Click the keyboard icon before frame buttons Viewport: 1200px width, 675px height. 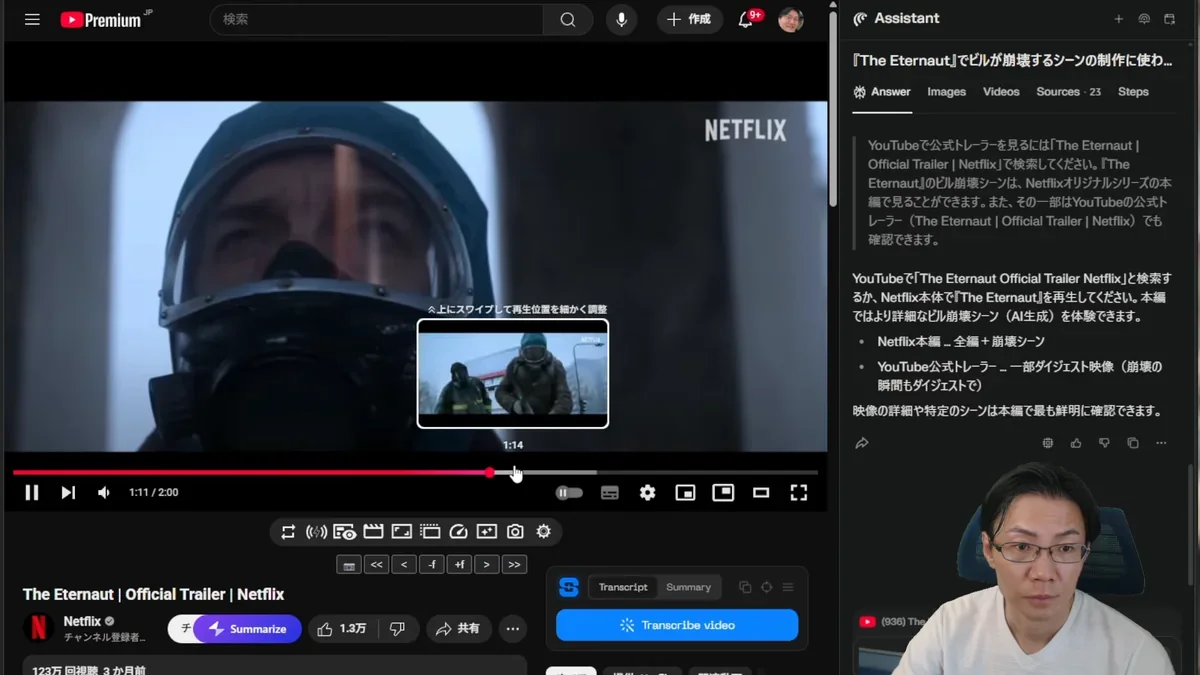click(x=348, y=565)
